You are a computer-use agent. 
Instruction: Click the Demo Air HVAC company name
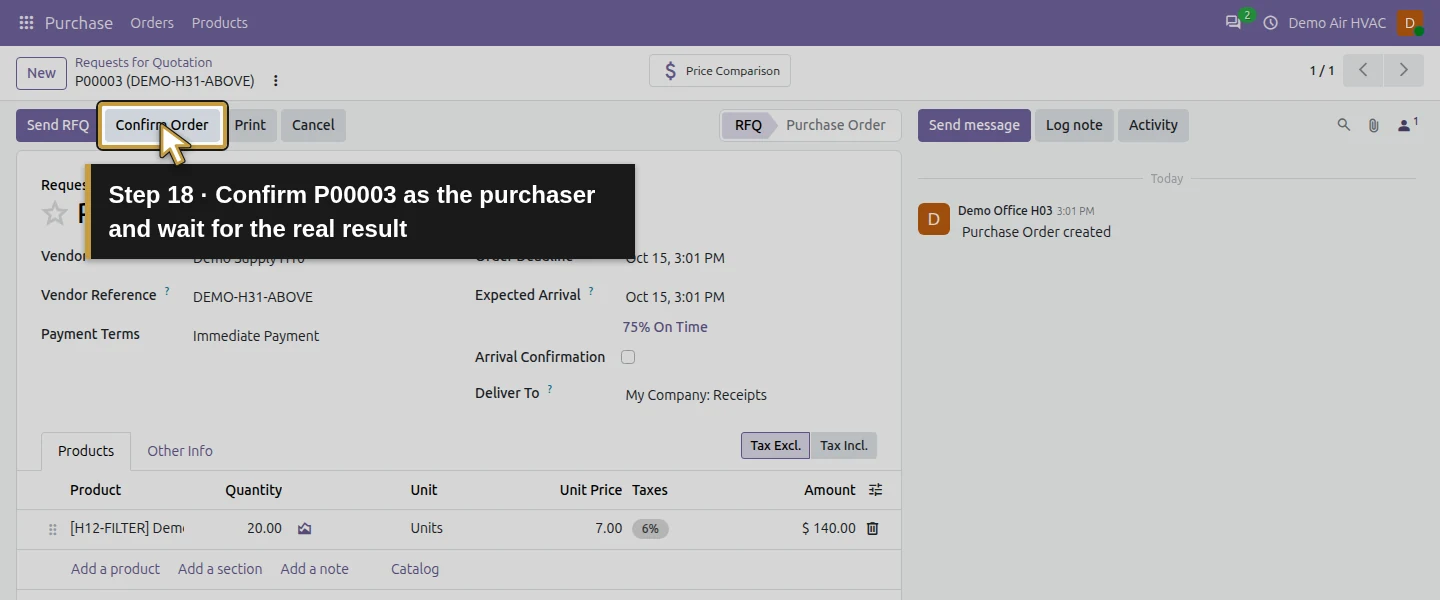tap(1337, 22)
